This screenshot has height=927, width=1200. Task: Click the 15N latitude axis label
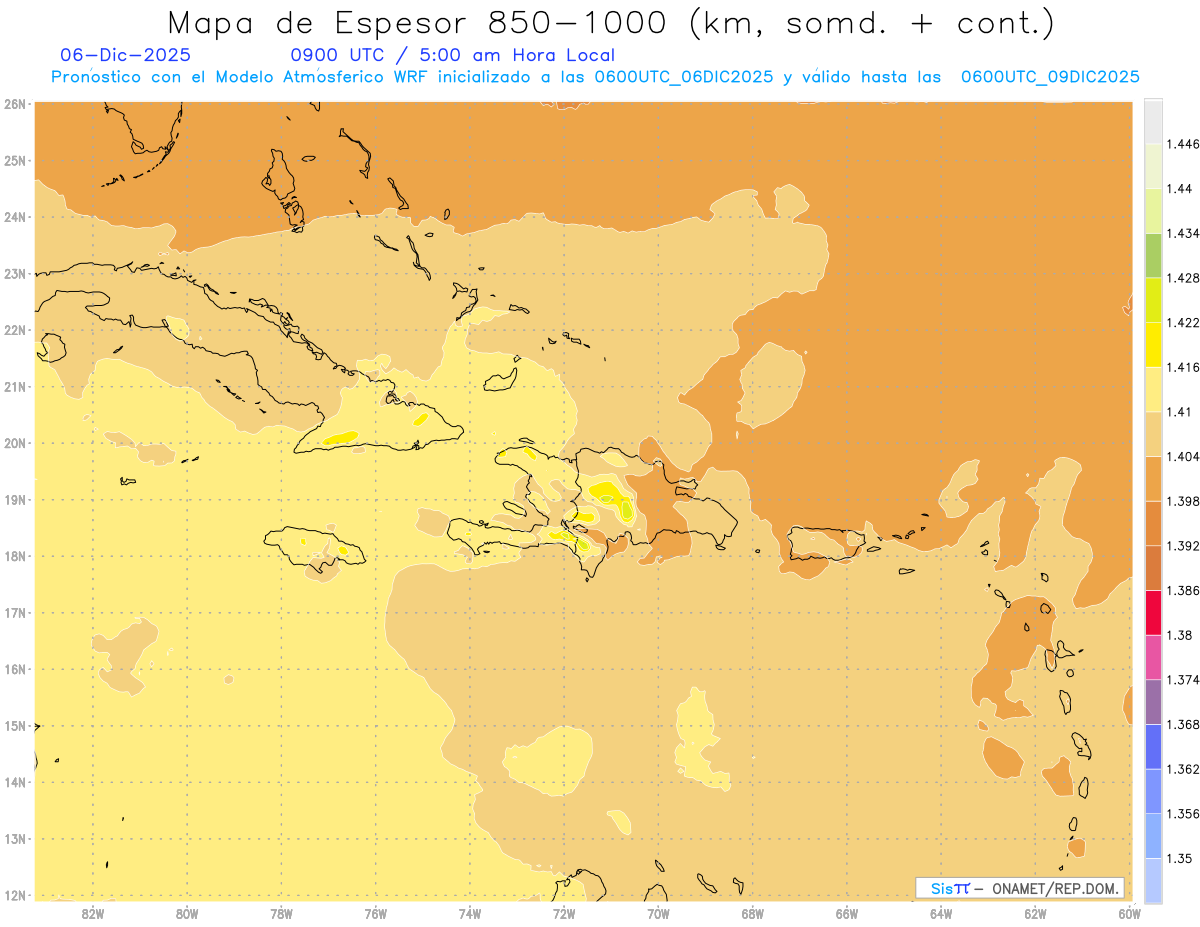point(14,725)
